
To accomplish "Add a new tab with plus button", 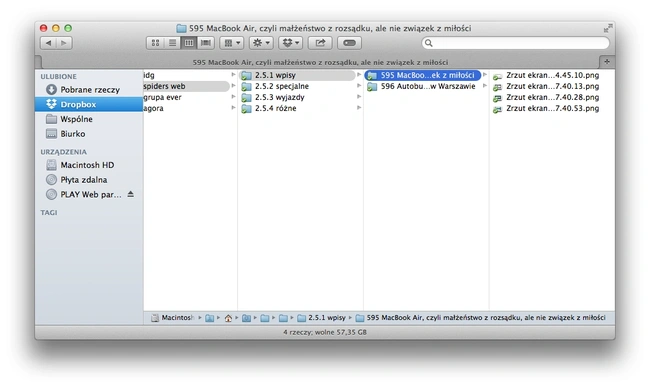I will pos(607,62).
